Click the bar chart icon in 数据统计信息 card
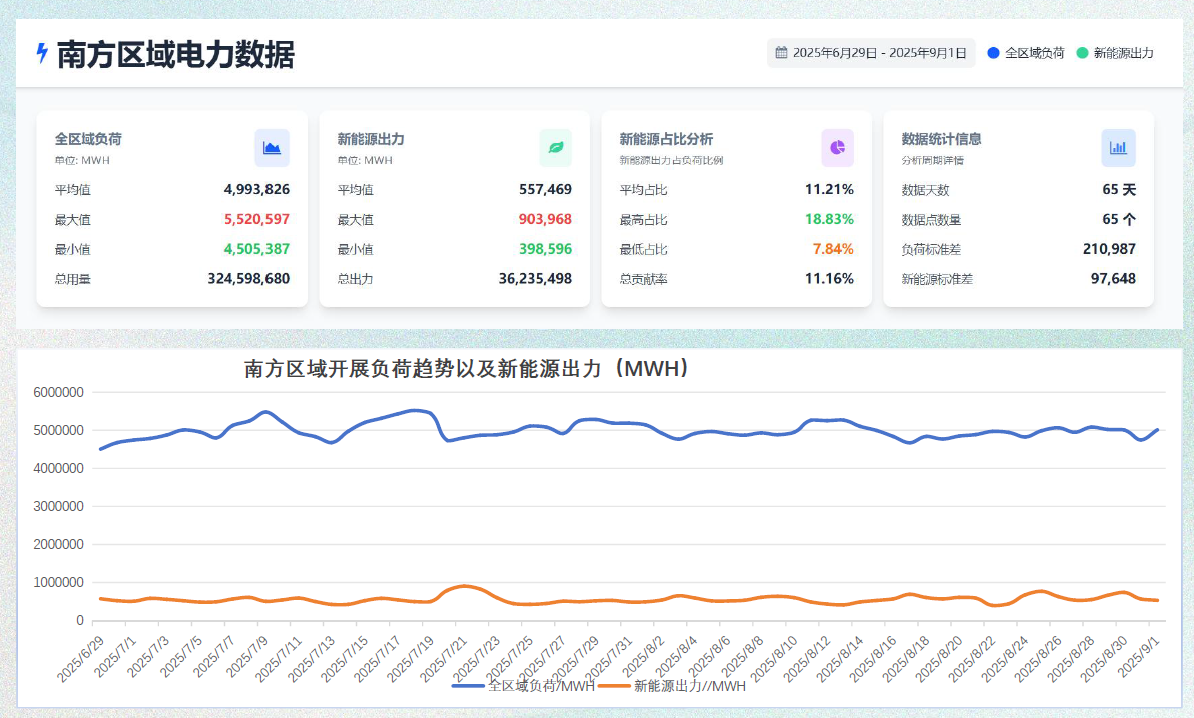This screenshot has height=718, width=1194. pyautogui.click(x=1118, y=147)
